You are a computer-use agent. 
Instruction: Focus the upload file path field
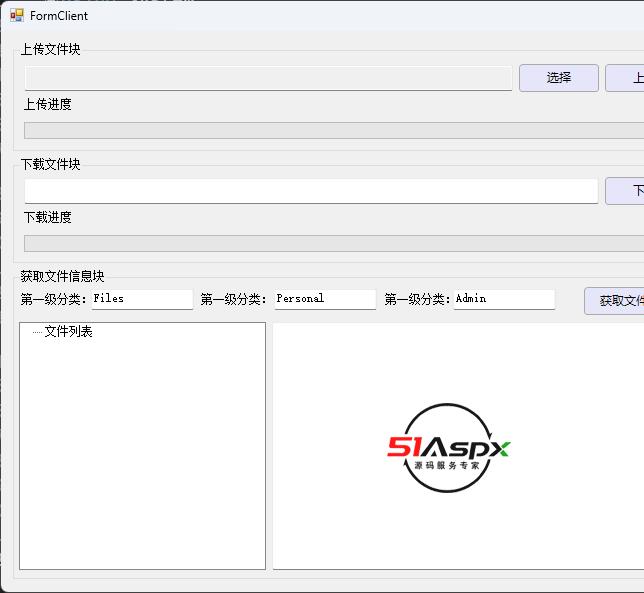[268, 78]
